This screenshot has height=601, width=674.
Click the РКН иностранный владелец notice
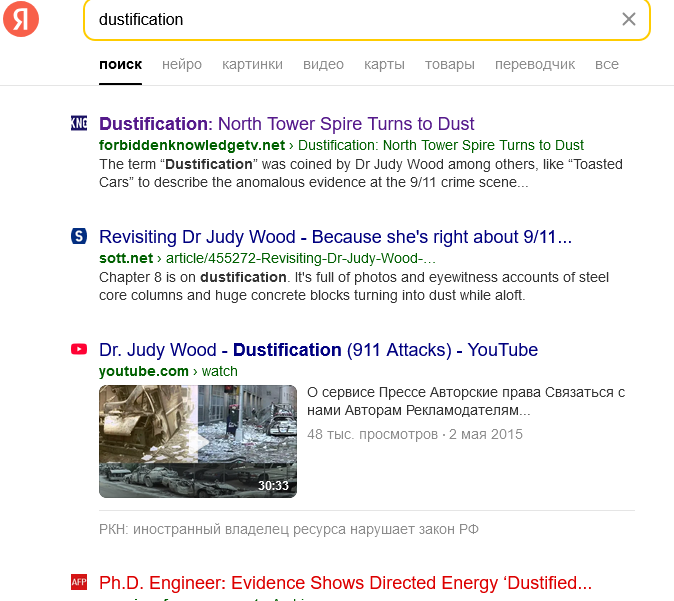(x=288, y=529)
